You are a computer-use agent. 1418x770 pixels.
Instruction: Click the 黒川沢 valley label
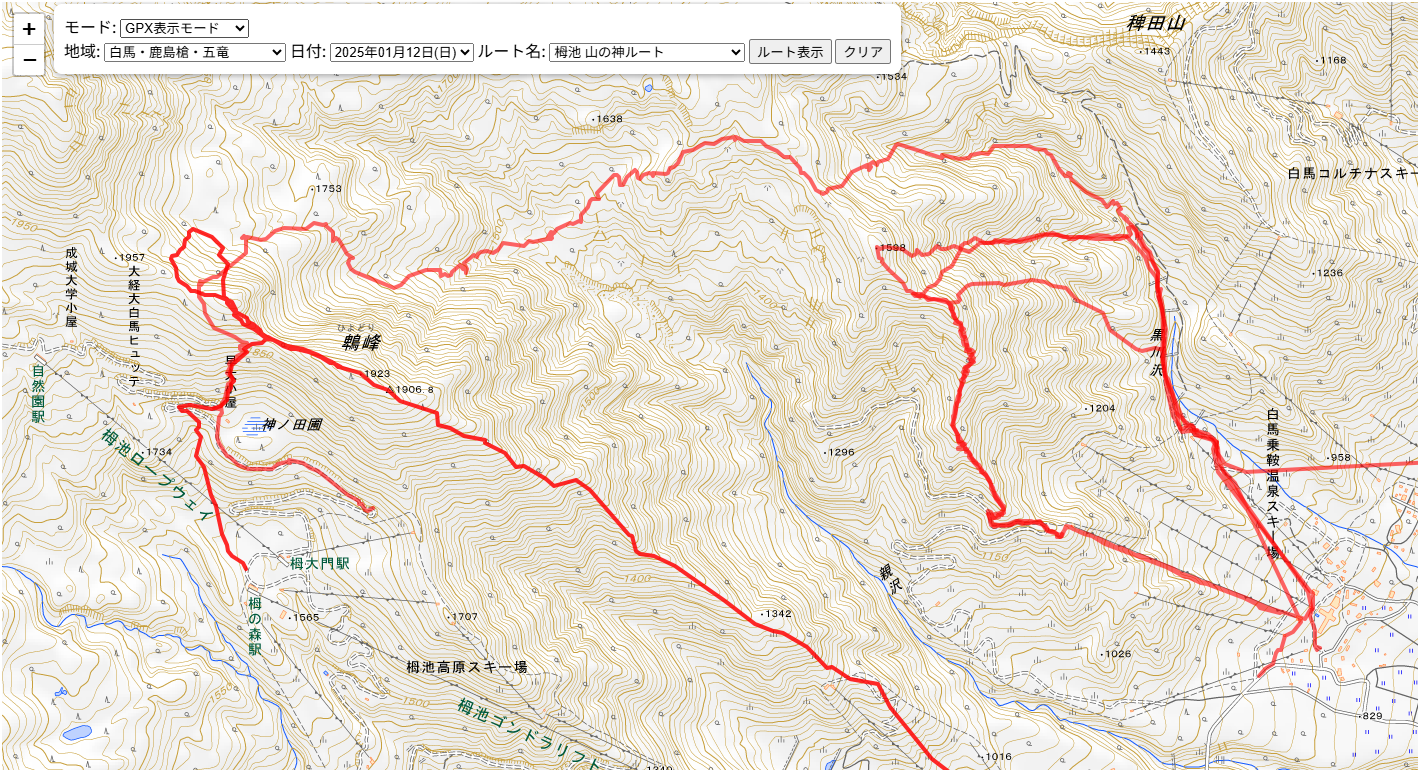1157,351
